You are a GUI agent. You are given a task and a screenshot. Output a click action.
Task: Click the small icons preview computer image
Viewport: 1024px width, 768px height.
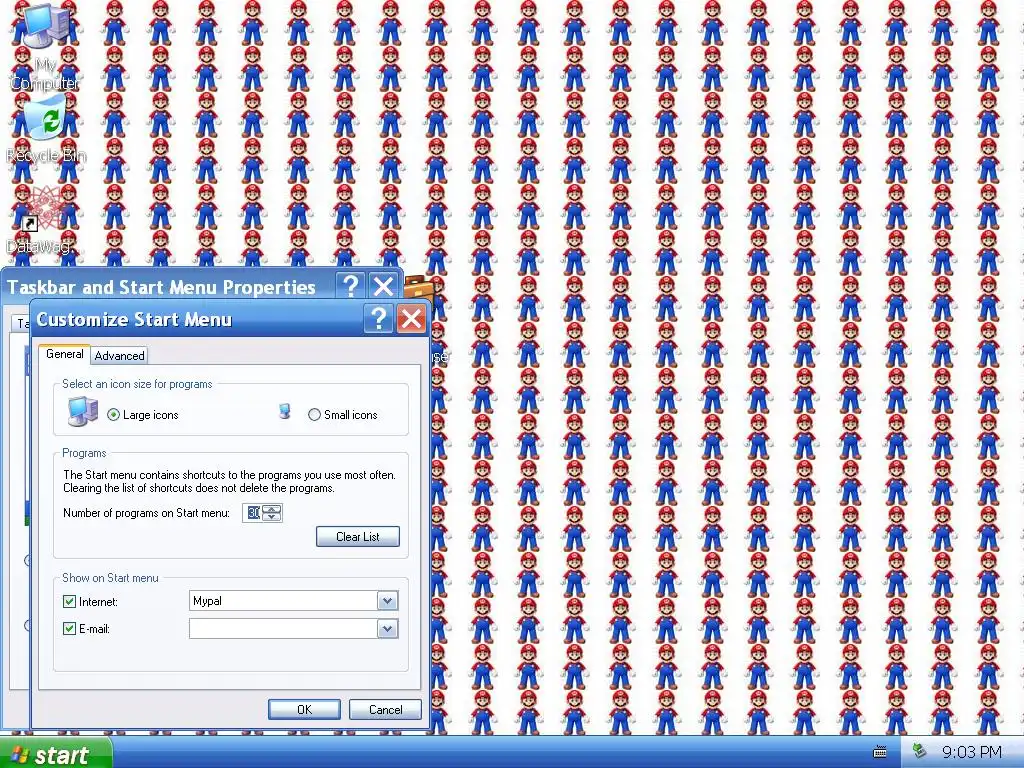[x=285, y=411]
